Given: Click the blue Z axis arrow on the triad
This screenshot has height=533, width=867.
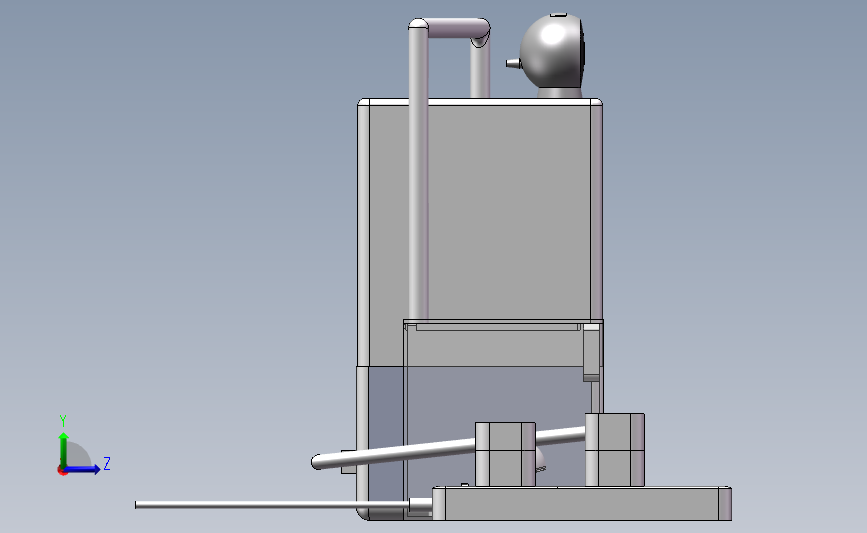Looking at the screenshot, I should coord(83,470).
